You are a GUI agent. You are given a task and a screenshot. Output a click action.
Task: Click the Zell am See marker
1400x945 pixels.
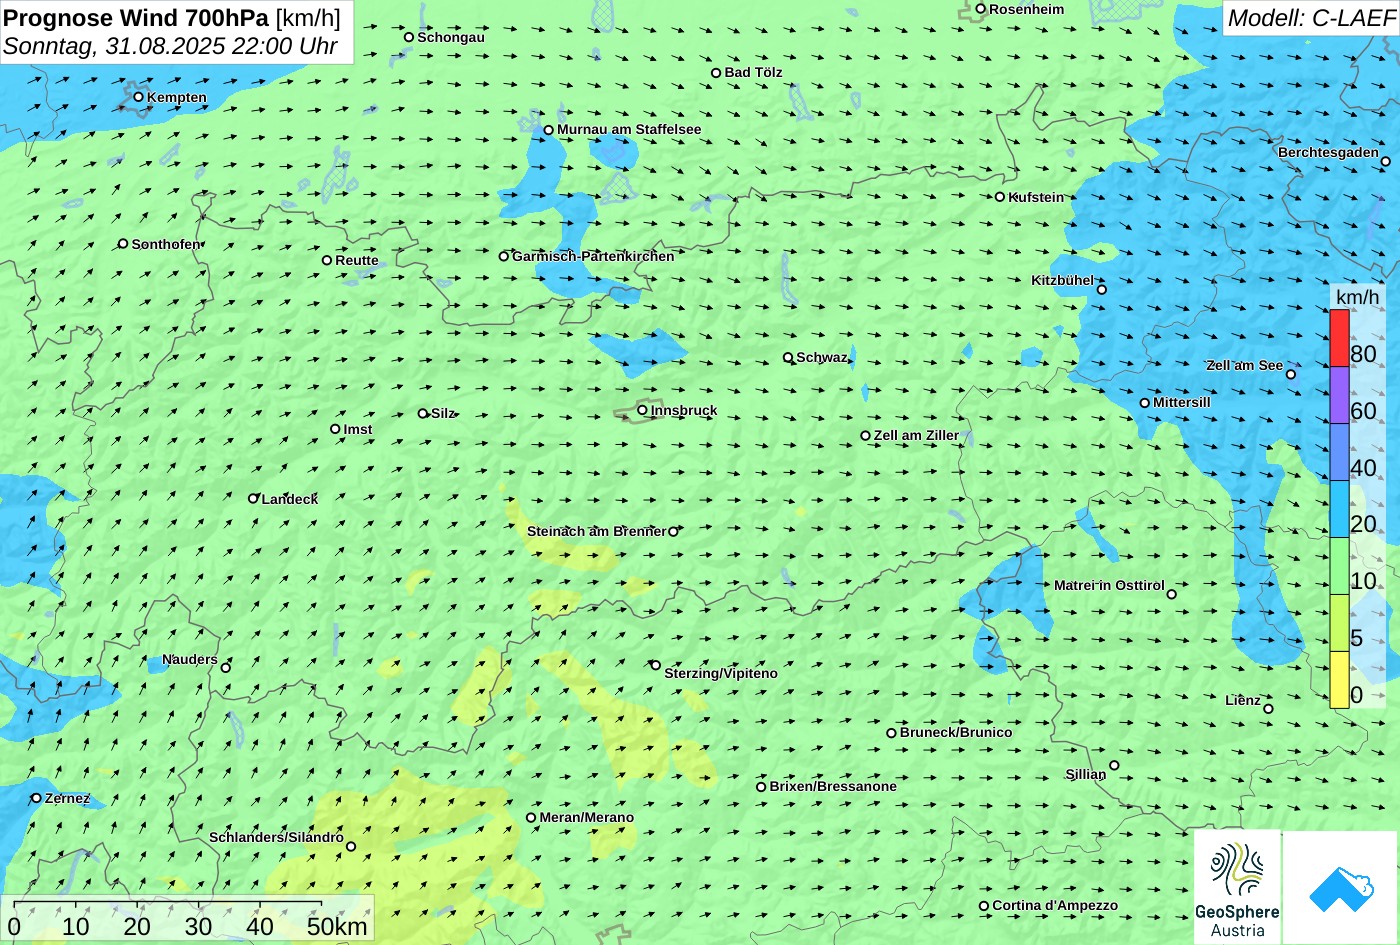[x=1291, y=374]
